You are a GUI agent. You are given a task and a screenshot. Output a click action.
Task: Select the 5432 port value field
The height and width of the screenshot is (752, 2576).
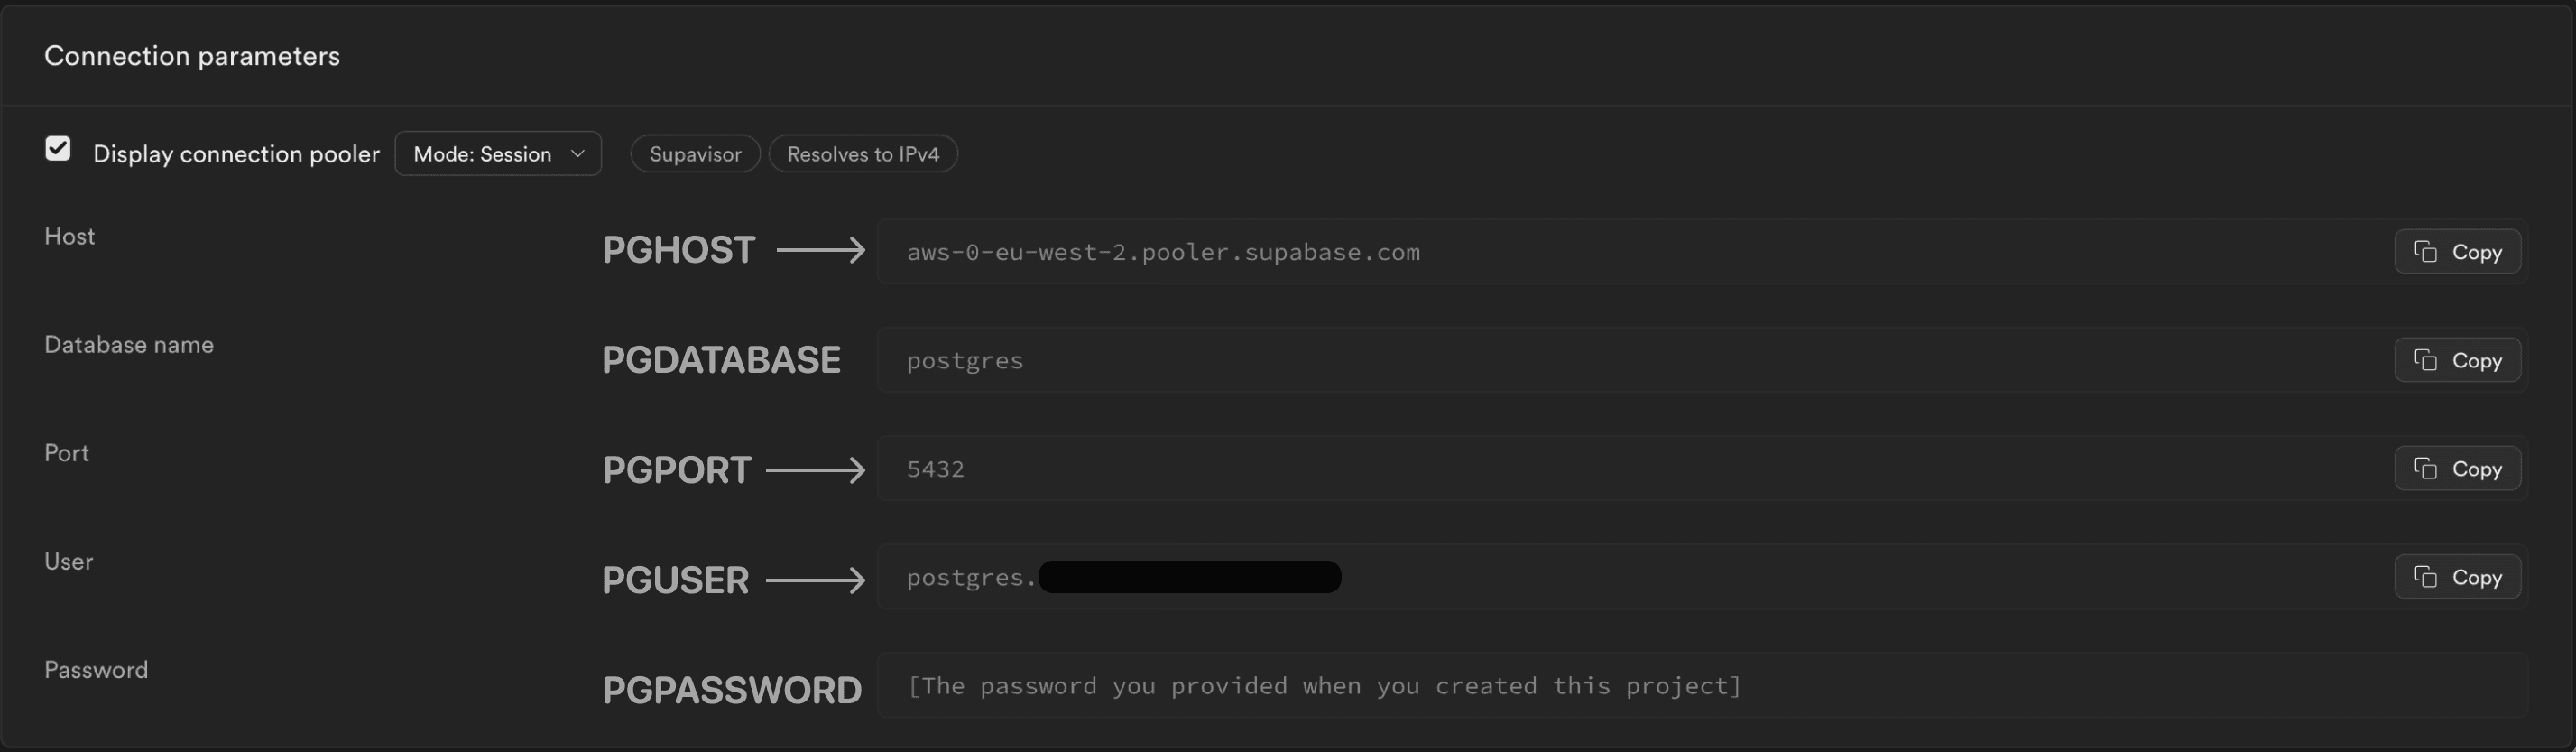point(1400,468)
